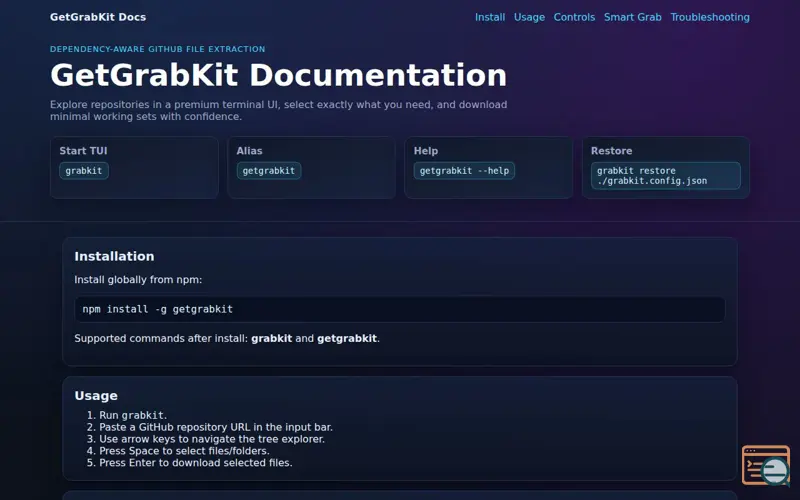Click the bold getgrabkit word after install
The width and height of the screenshot is (800, 500).
347,338
